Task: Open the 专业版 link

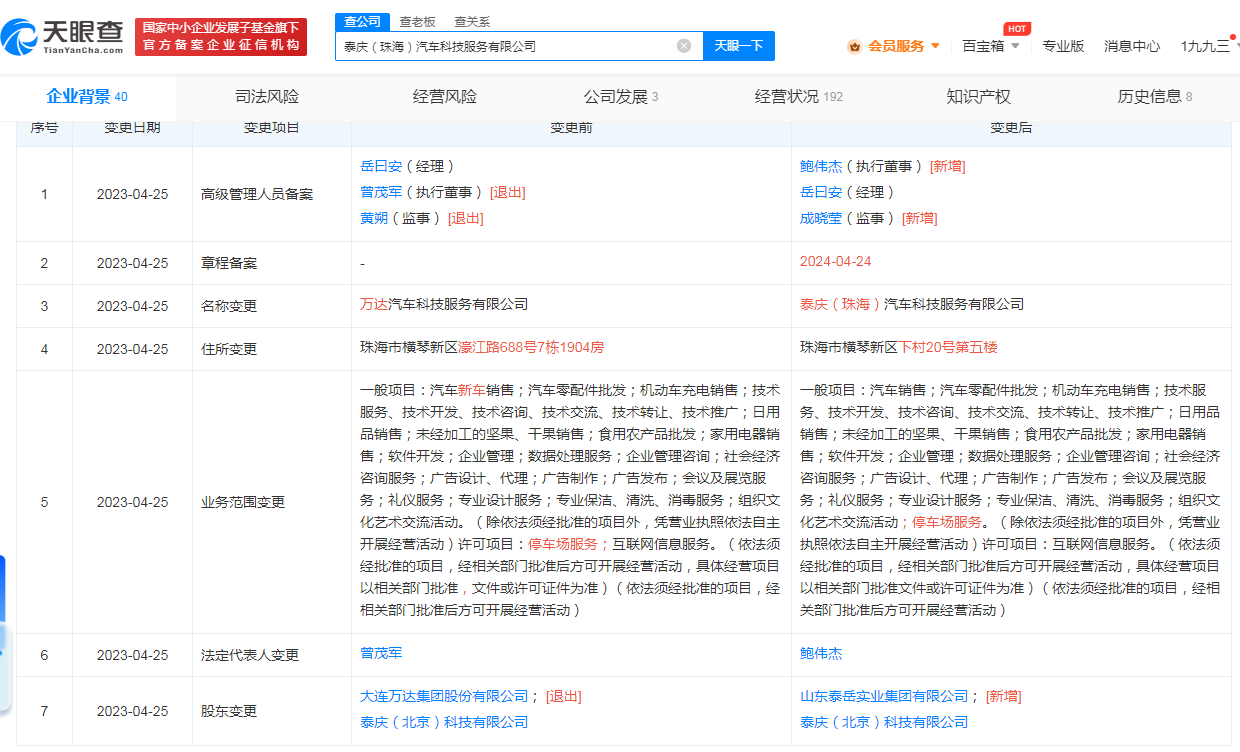Action: tap(1063, 46)
